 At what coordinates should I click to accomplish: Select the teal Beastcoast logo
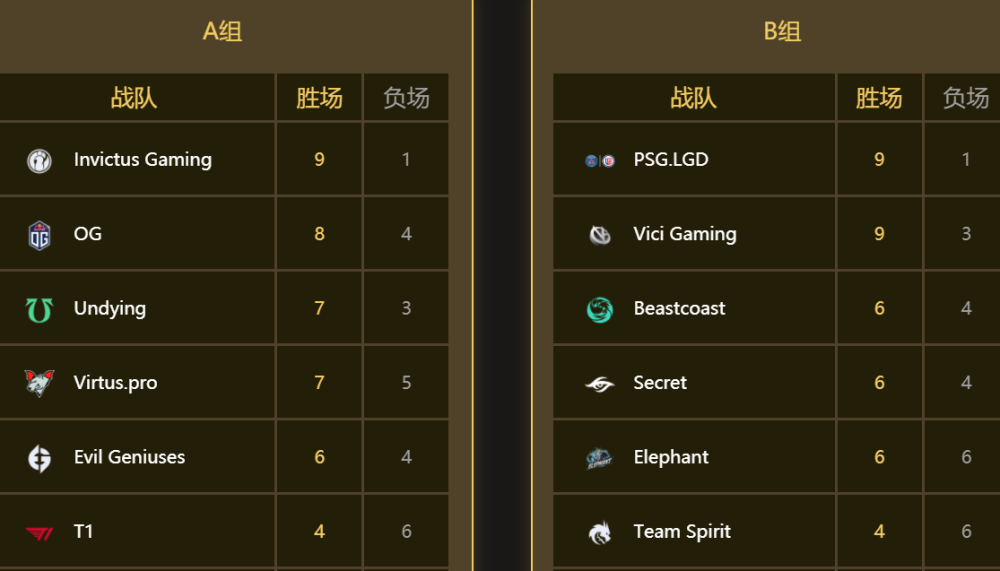point(599,310)
